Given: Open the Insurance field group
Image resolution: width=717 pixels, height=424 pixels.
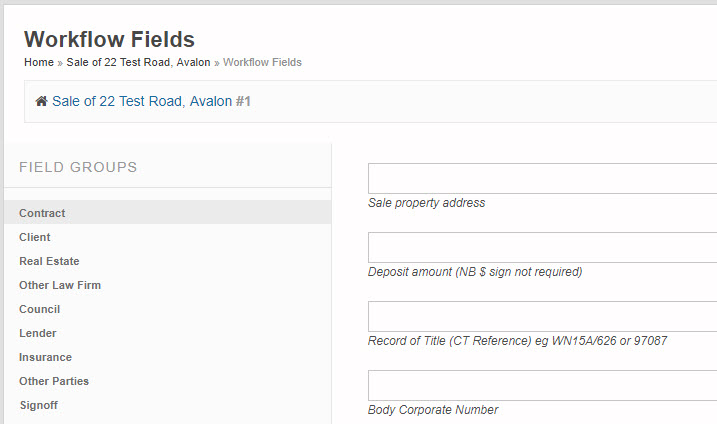Looking at the screenshot, I should [45, 357].
